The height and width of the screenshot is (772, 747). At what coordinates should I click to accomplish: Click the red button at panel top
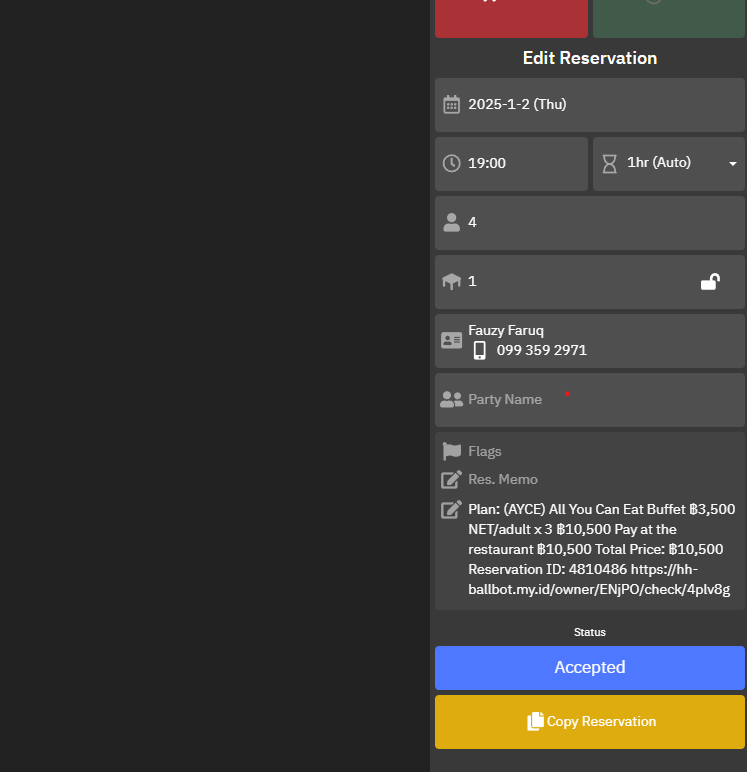511,17
